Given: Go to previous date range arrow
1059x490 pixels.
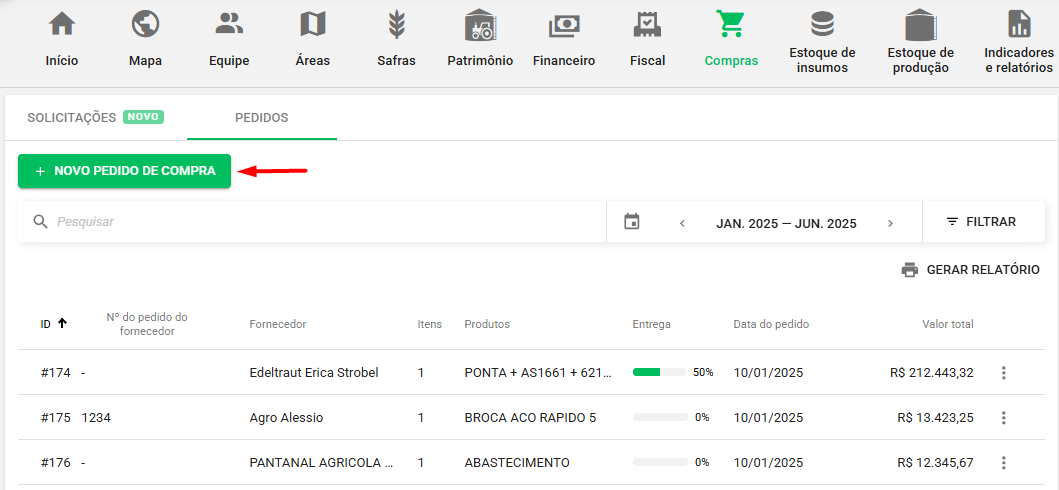Looking at the screenshot, I should coord(682,223).
